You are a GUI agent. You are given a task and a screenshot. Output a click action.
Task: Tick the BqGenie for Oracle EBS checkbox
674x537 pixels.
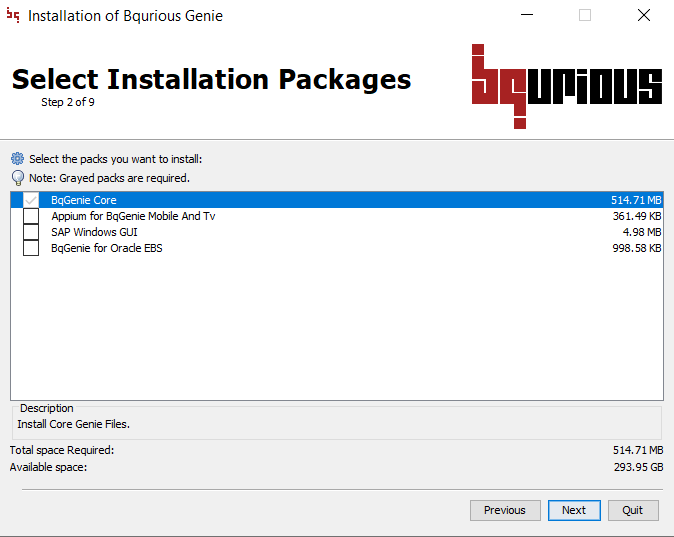(x=31, y=248)
